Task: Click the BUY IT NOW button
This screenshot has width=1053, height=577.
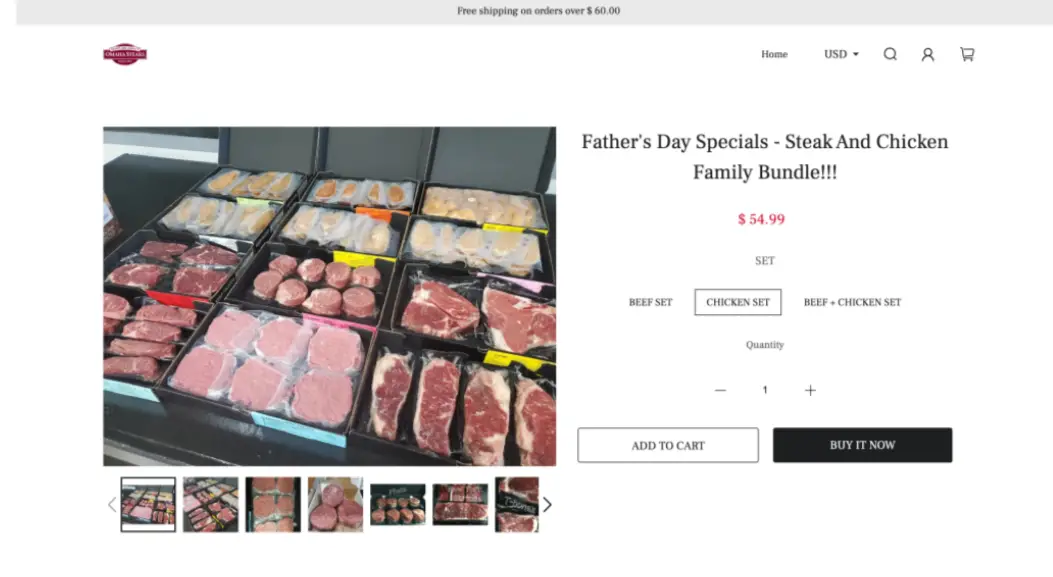Action: tap(862, 445)
